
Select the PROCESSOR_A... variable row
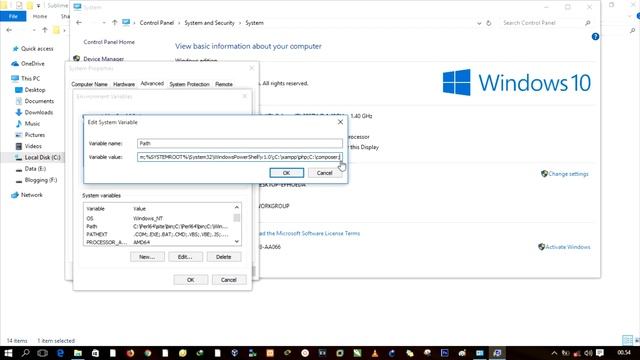pyautogui.click(x=158, y=242)
